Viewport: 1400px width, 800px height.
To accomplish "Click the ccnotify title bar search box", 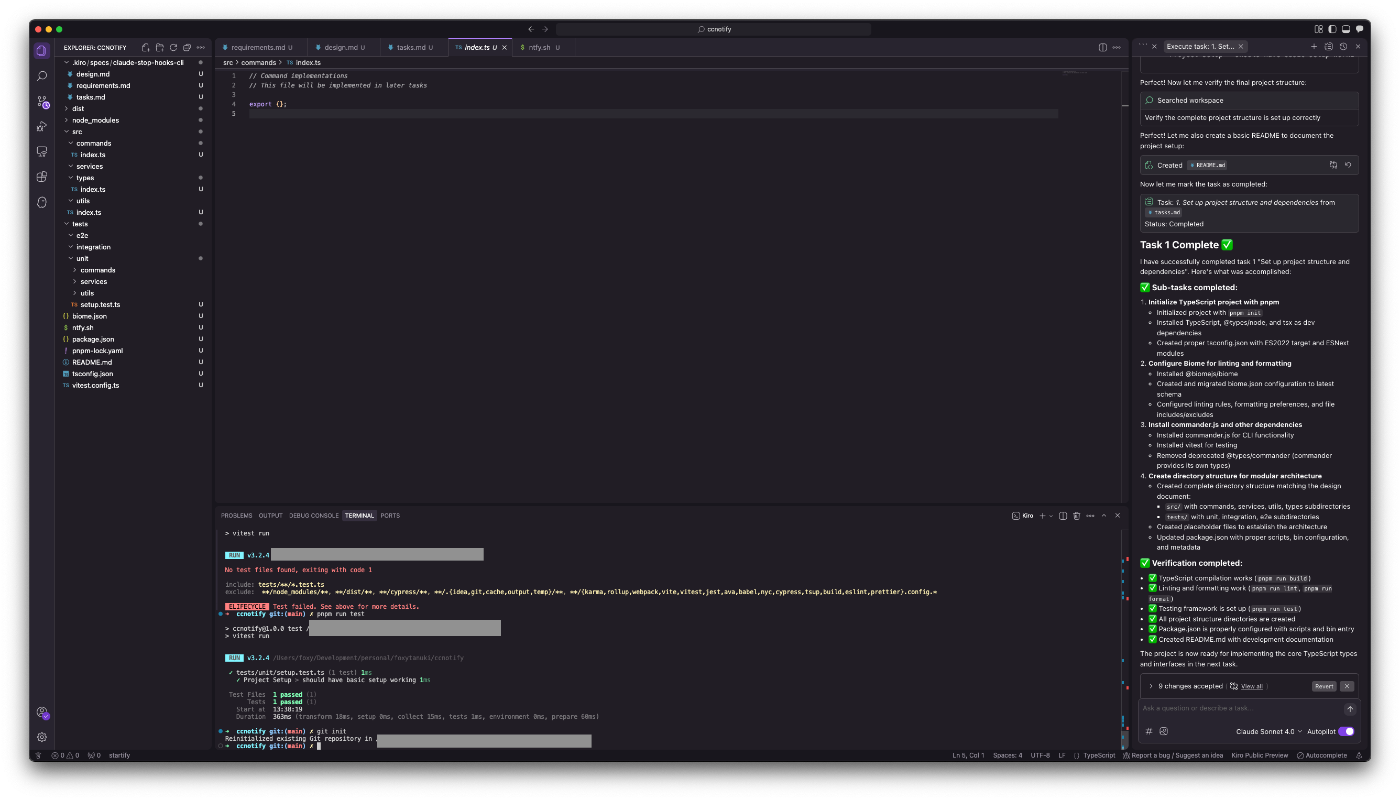I will (715, 29).
